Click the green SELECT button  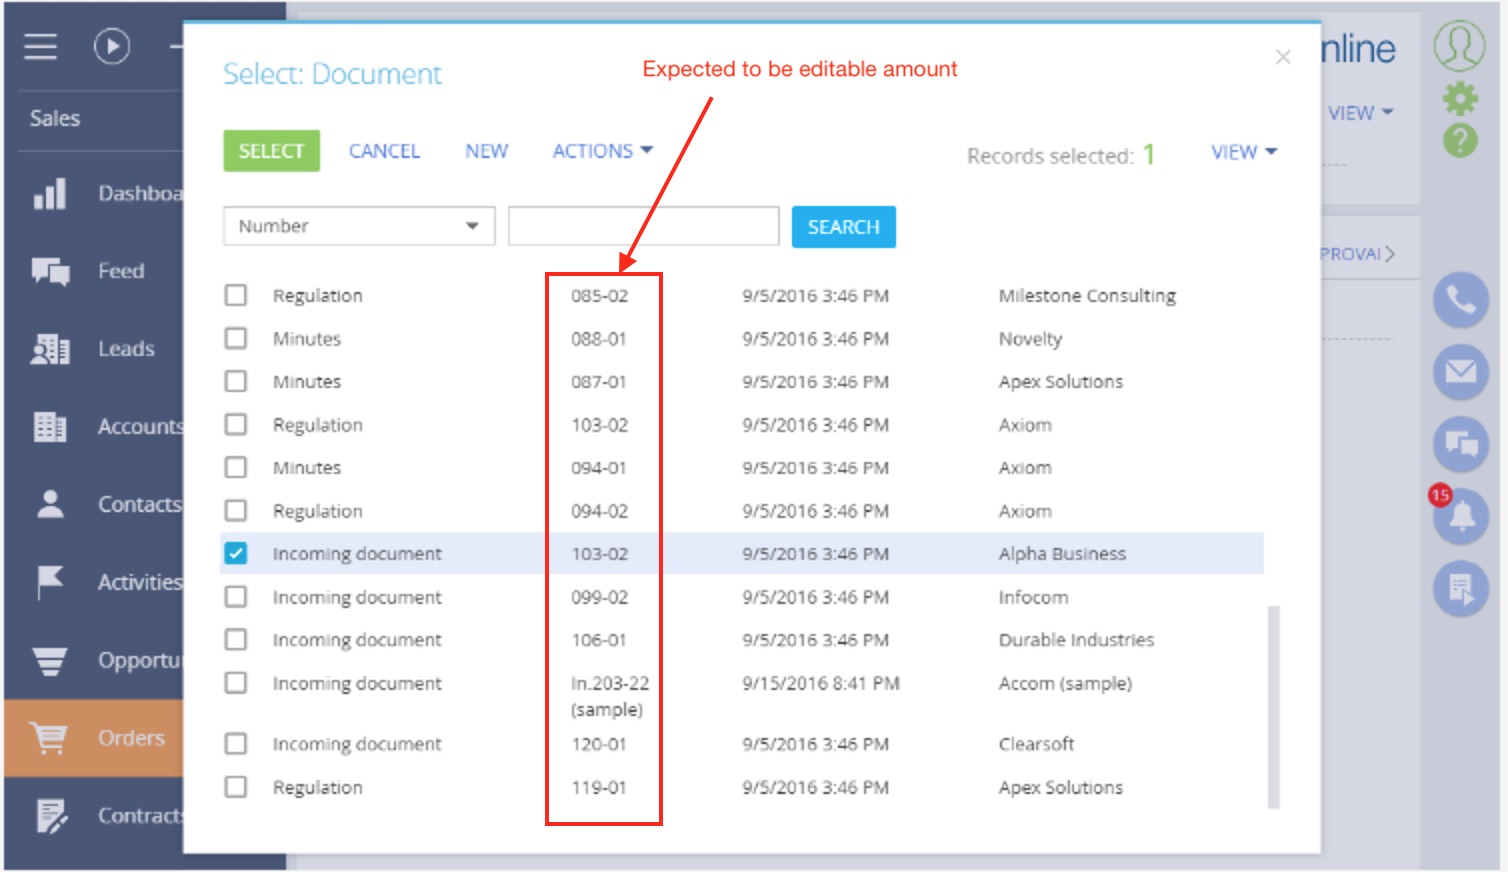pos(271,151)
